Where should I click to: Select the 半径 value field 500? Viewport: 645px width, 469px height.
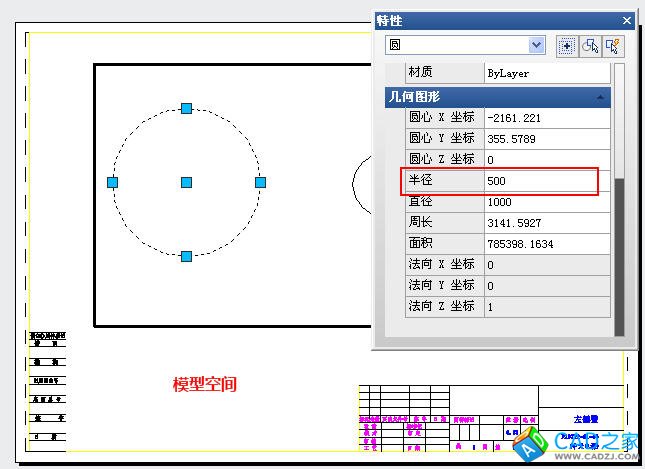click(545, 181)
